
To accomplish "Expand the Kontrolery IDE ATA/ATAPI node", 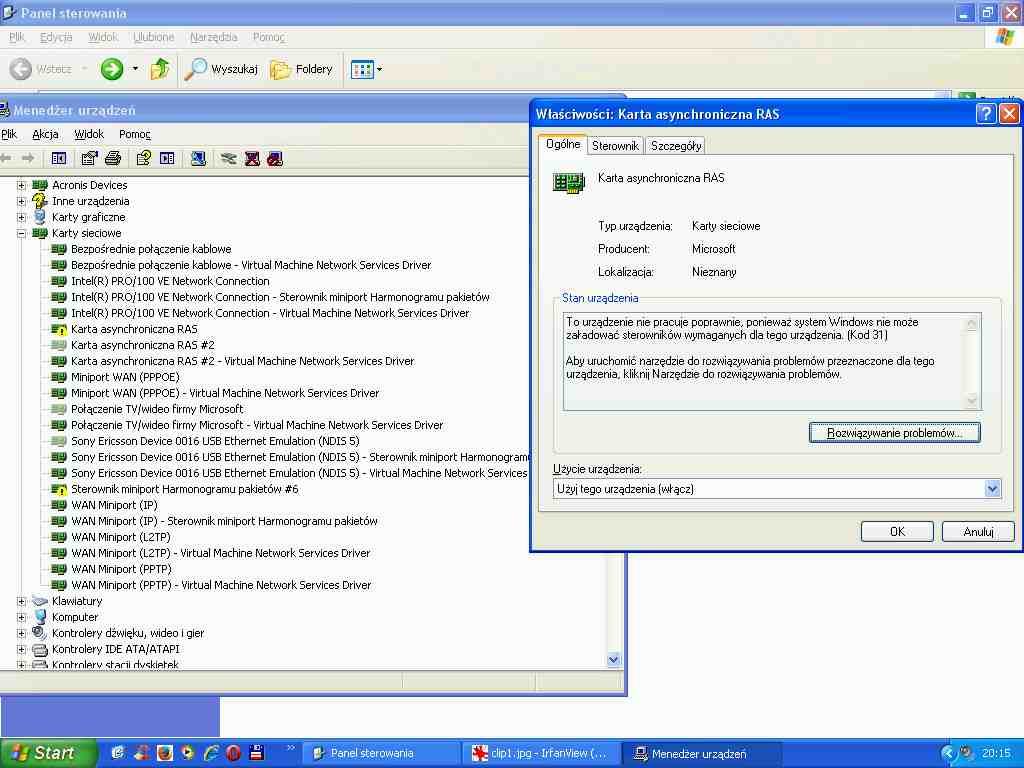I will (x=22, y=649).
